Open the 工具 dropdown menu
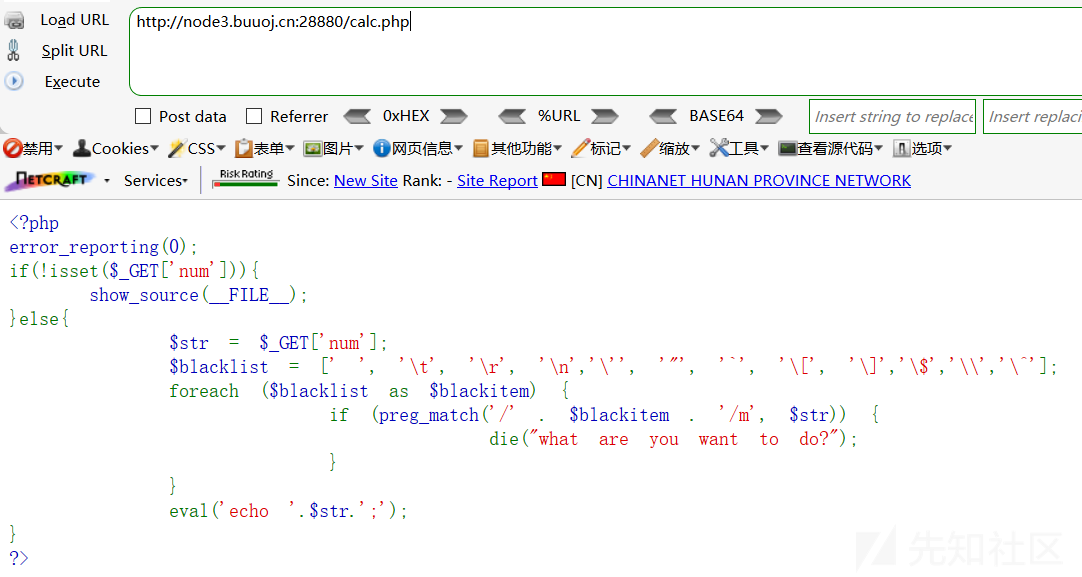 coord(765,148)
